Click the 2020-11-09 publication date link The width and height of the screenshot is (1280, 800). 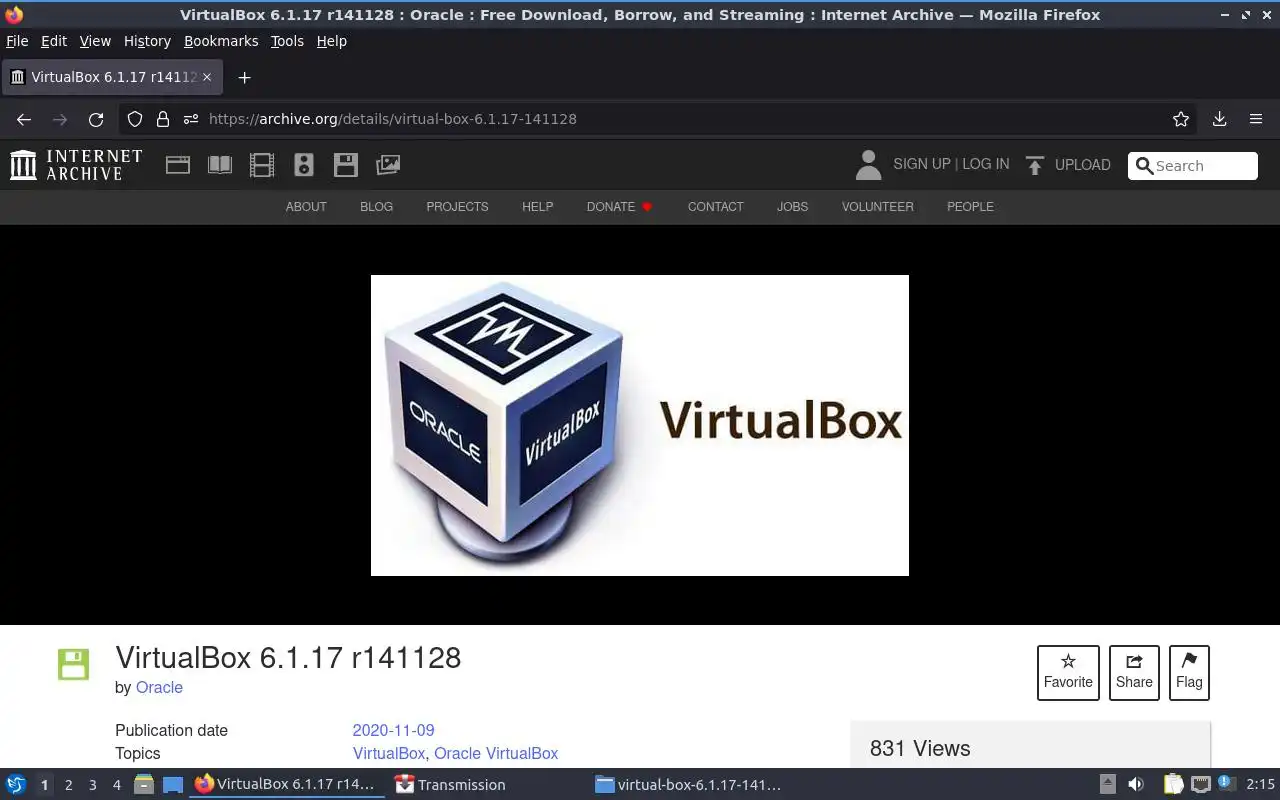(x=393, y=731)
